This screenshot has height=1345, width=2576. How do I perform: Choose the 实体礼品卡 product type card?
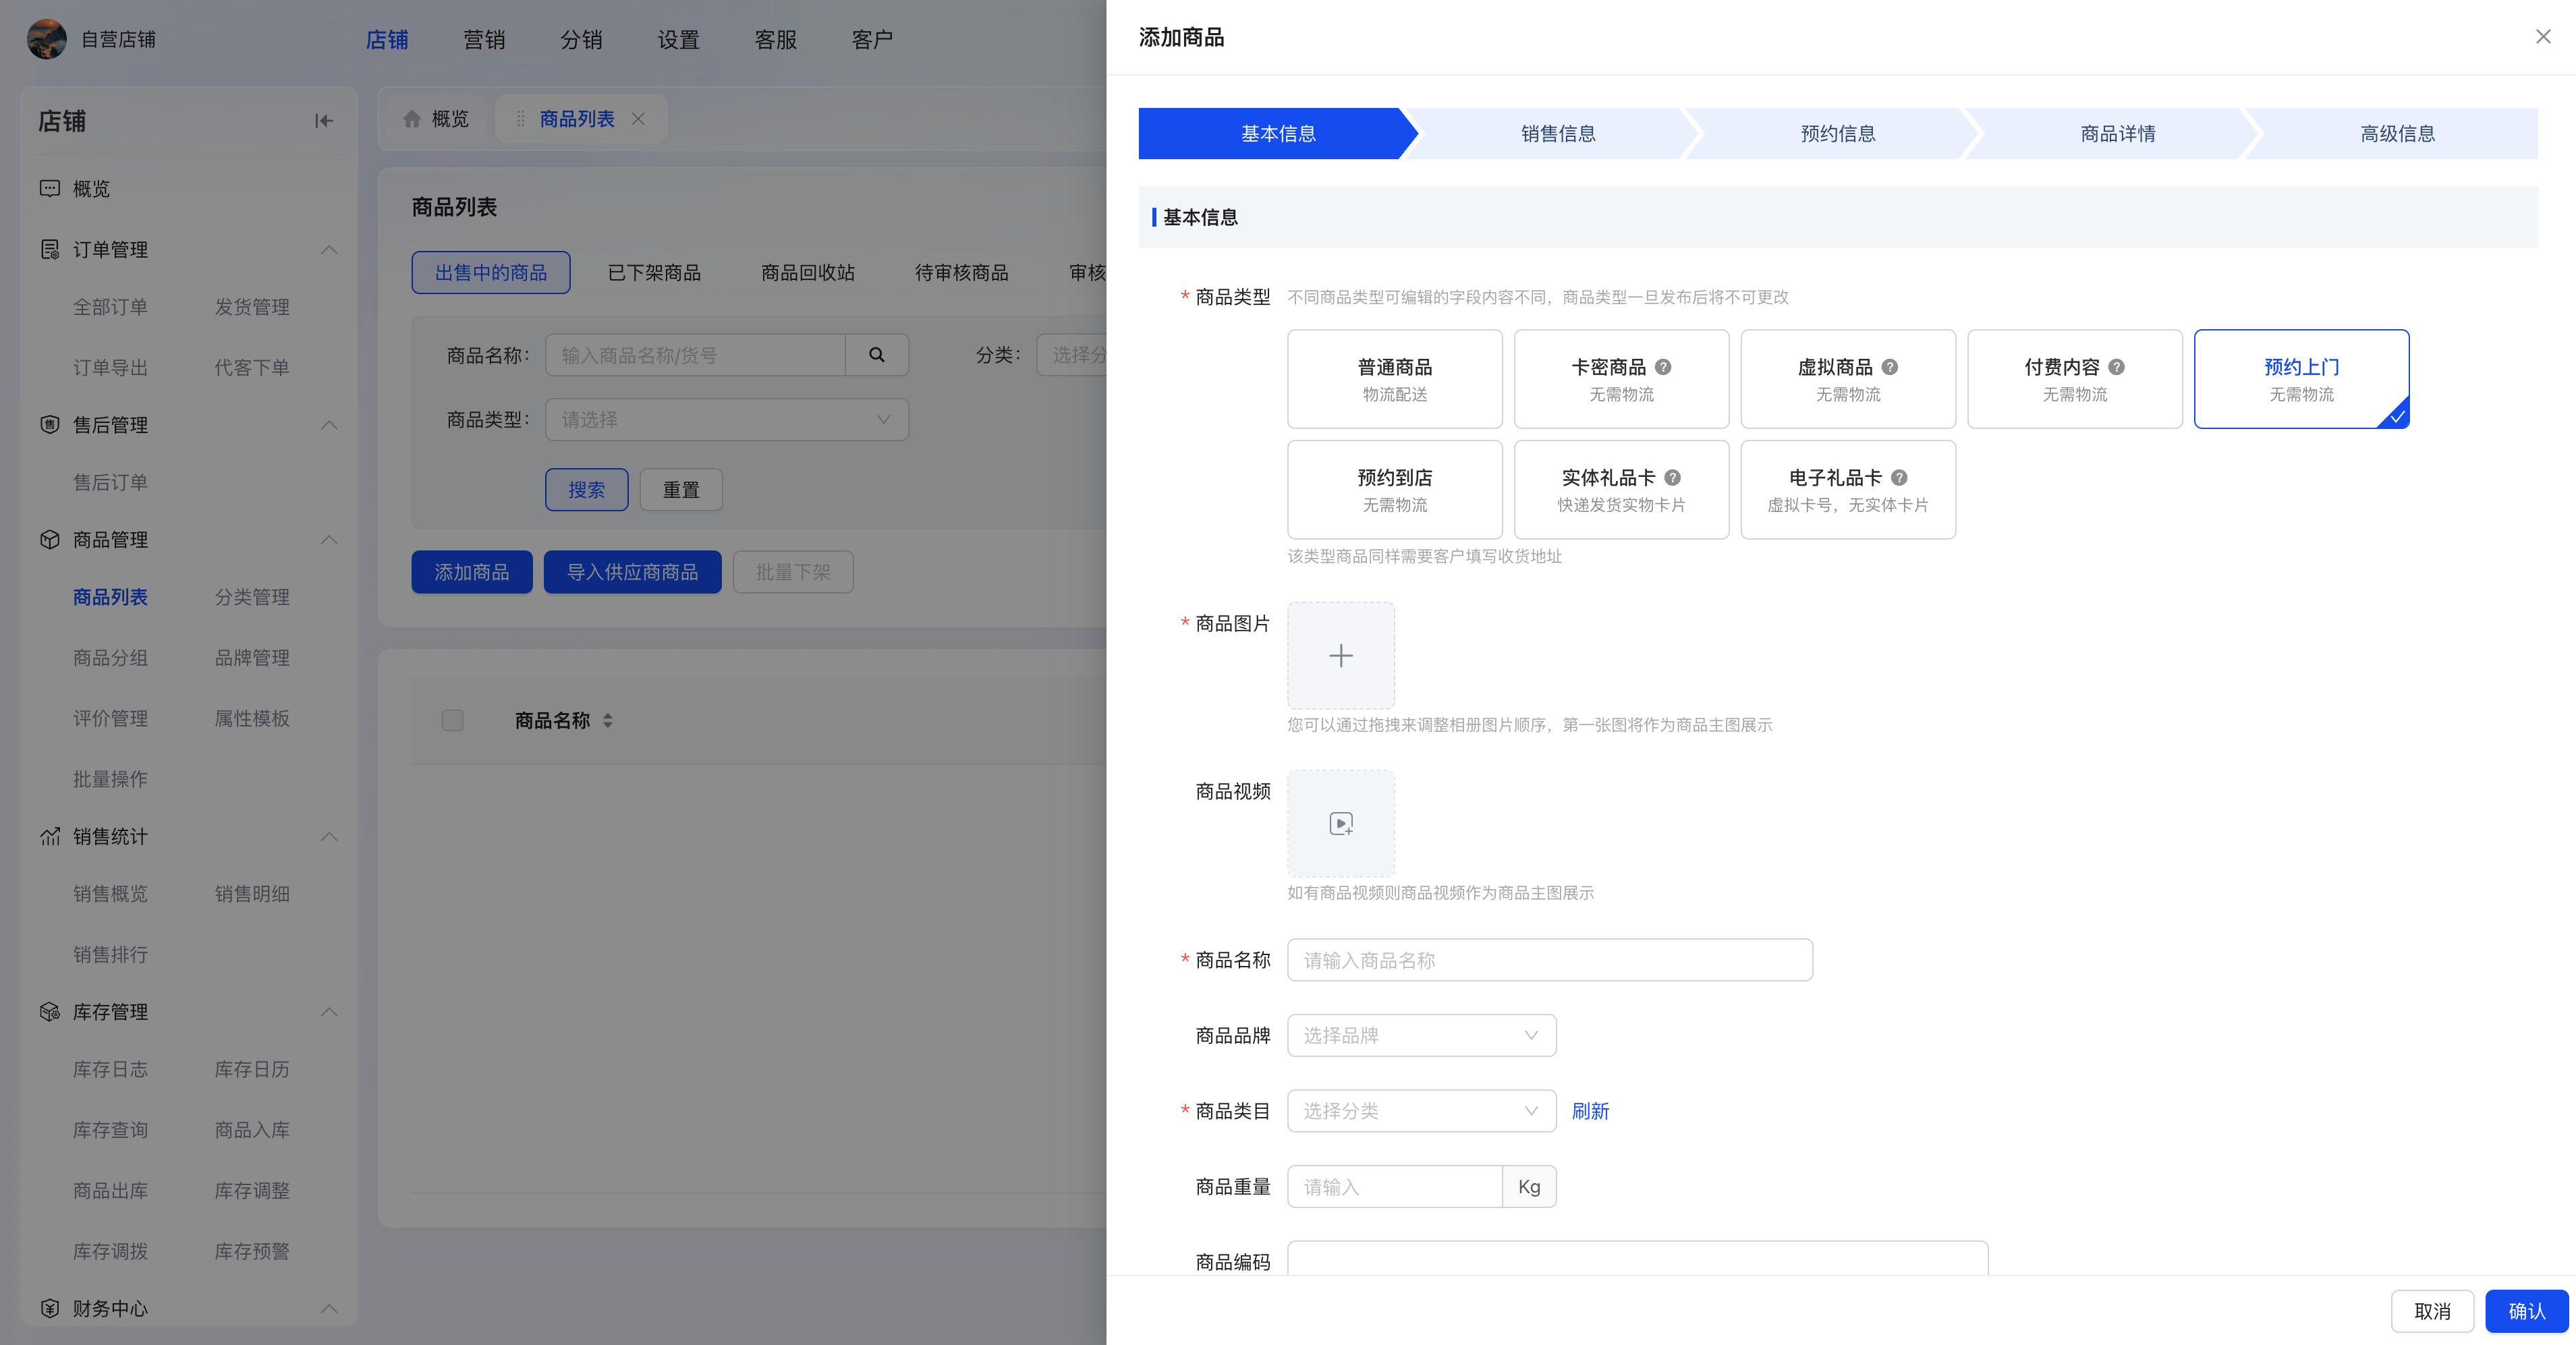tap(1621, 490)
